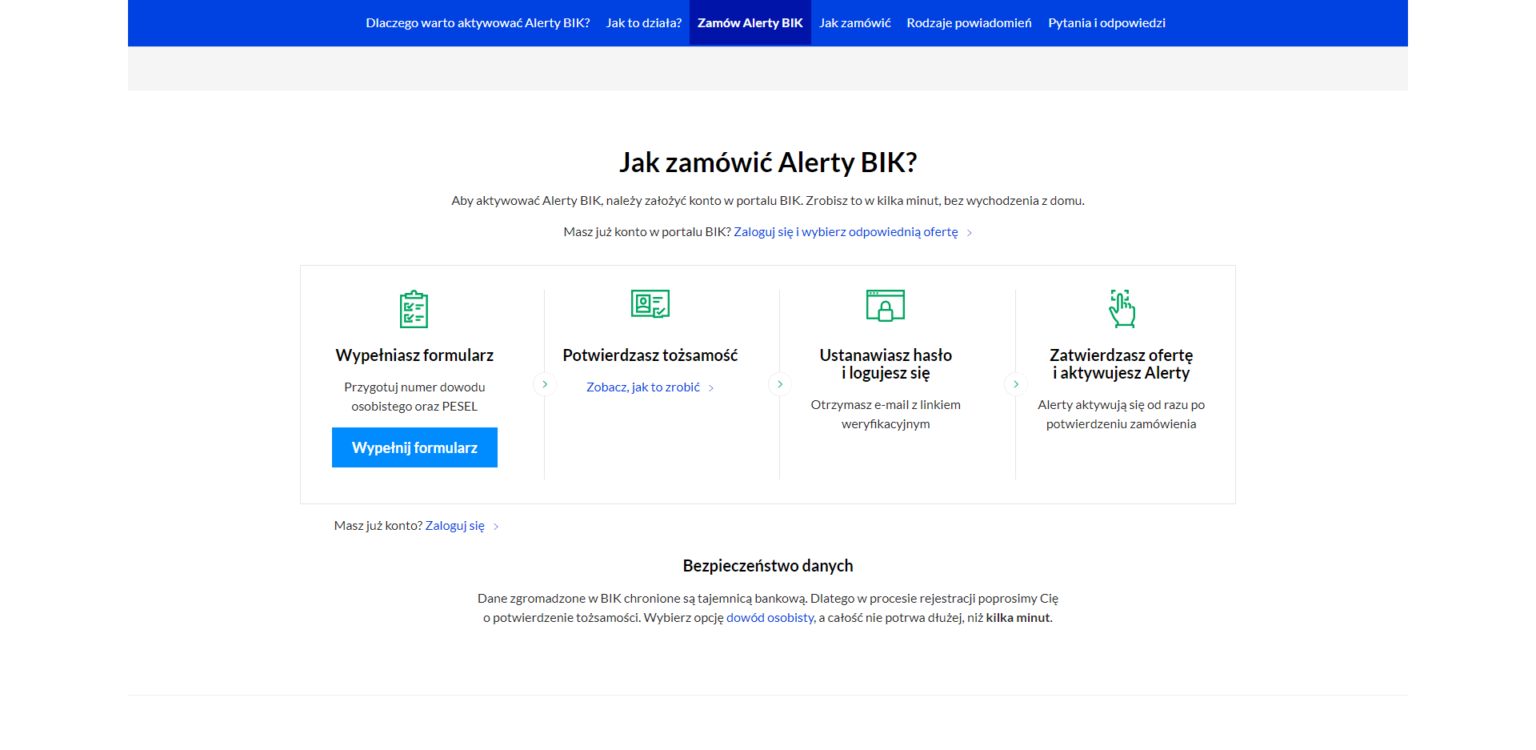The image size is (1536, 750).
Task: Select the ID card icon above Potwierdzasz tożsamość
Action: [x=650, y=304]
